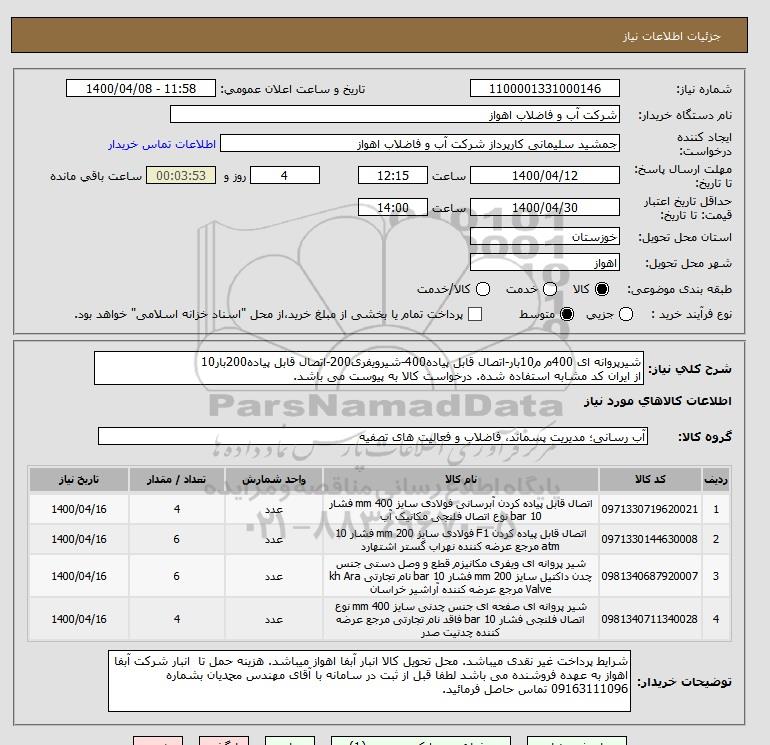Click the announcement date field 1400/04/08 - 11:58
This screenshot has width=770, height=745.
tap(141, 88)
